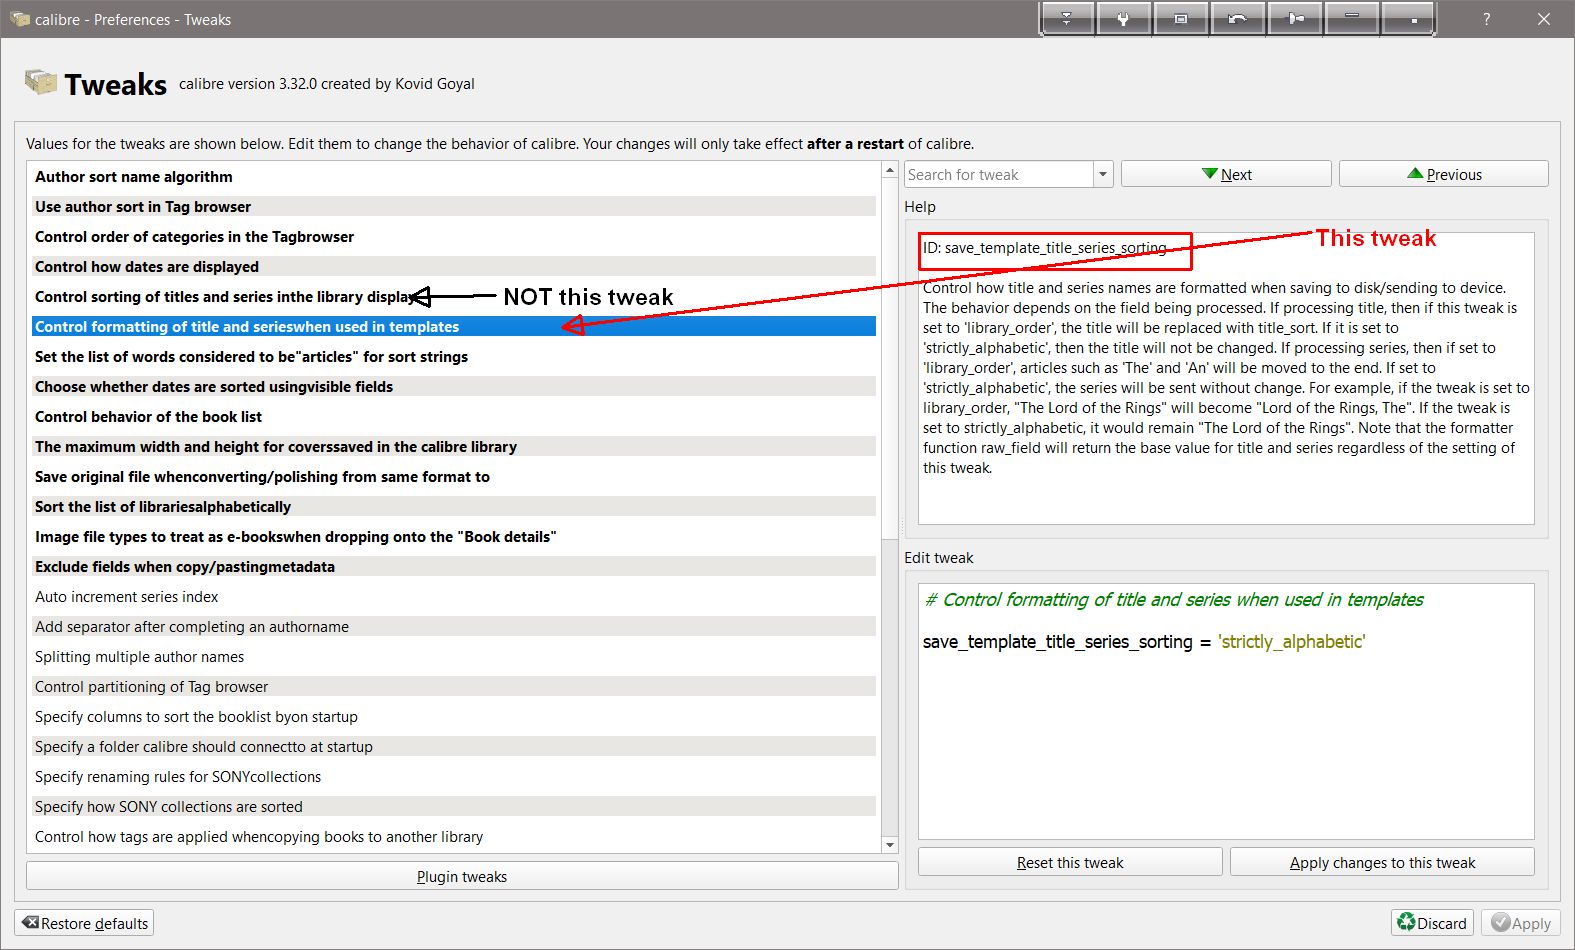The height and width of the screenshot is (950, 1575).
Task: Click the 'strictly_alphabetic' value in the editor
Action: click(x=1291, y=642)
